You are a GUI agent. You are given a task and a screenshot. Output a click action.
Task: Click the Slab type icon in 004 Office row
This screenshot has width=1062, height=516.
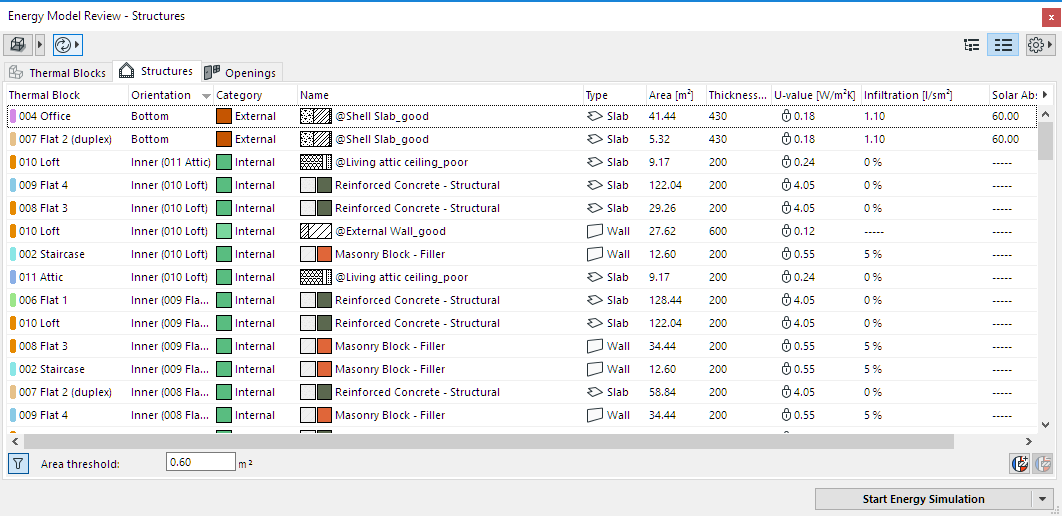pos(595,116)
